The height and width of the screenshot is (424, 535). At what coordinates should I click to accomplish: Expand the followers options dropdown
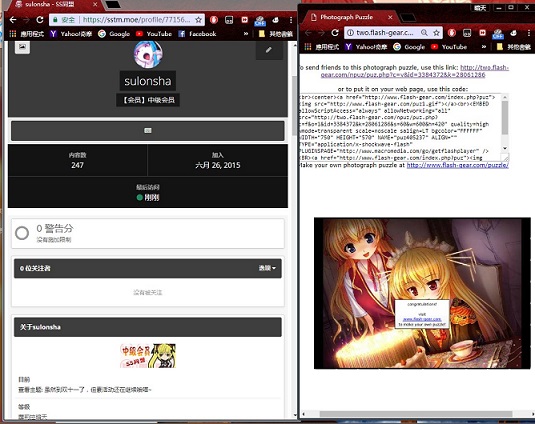[x=267, y=268]
